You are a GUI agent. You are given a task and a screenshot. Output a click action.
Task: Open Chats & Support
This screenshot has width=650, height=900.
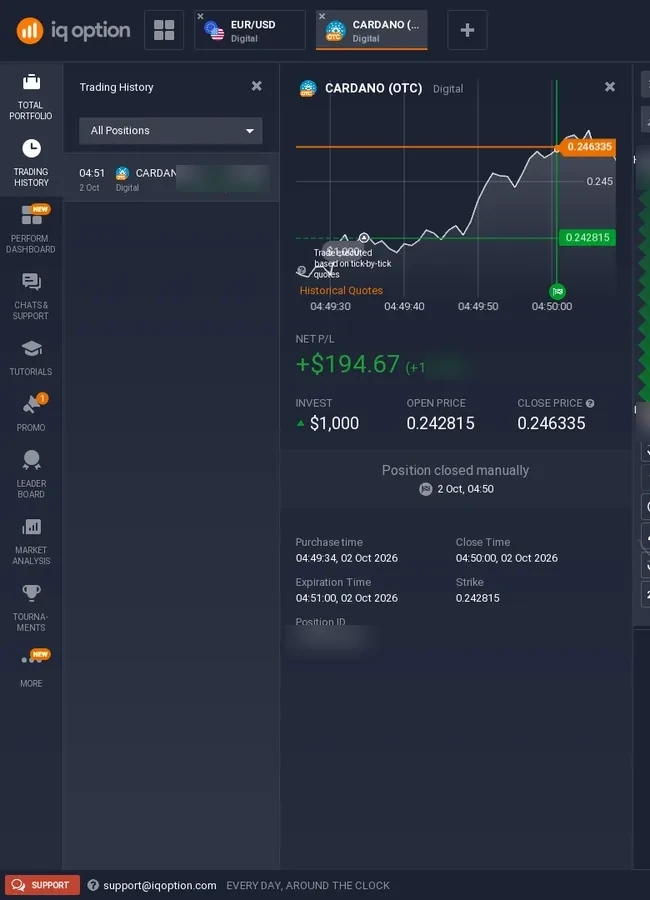click(x=31, y=296)
